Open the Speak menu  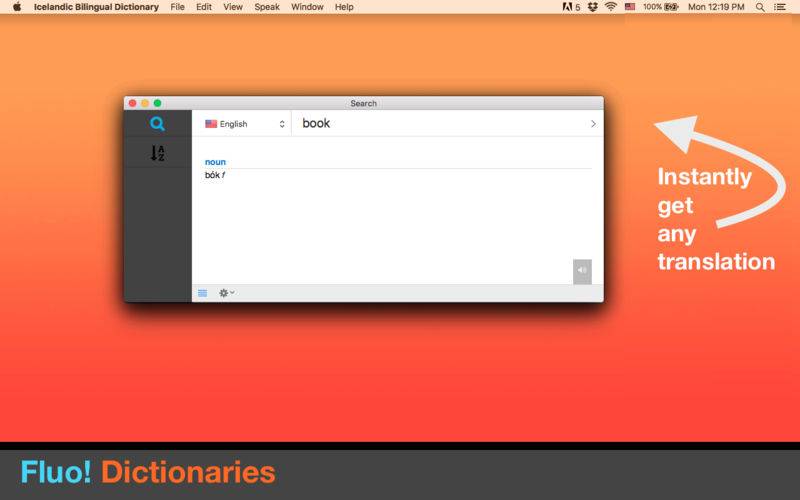pyautogui.click(x=267, y=7)
